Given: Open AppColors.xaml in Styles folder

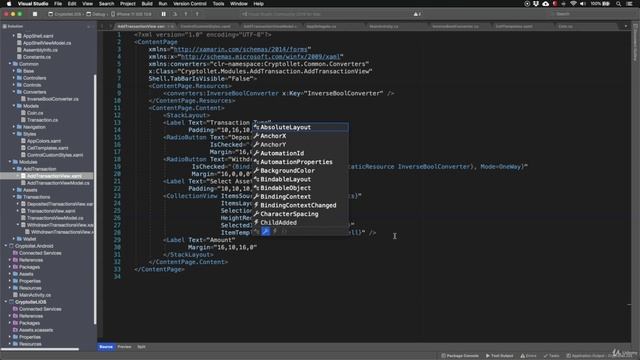Looking at the screenshot, I should (x=44, y=141).
